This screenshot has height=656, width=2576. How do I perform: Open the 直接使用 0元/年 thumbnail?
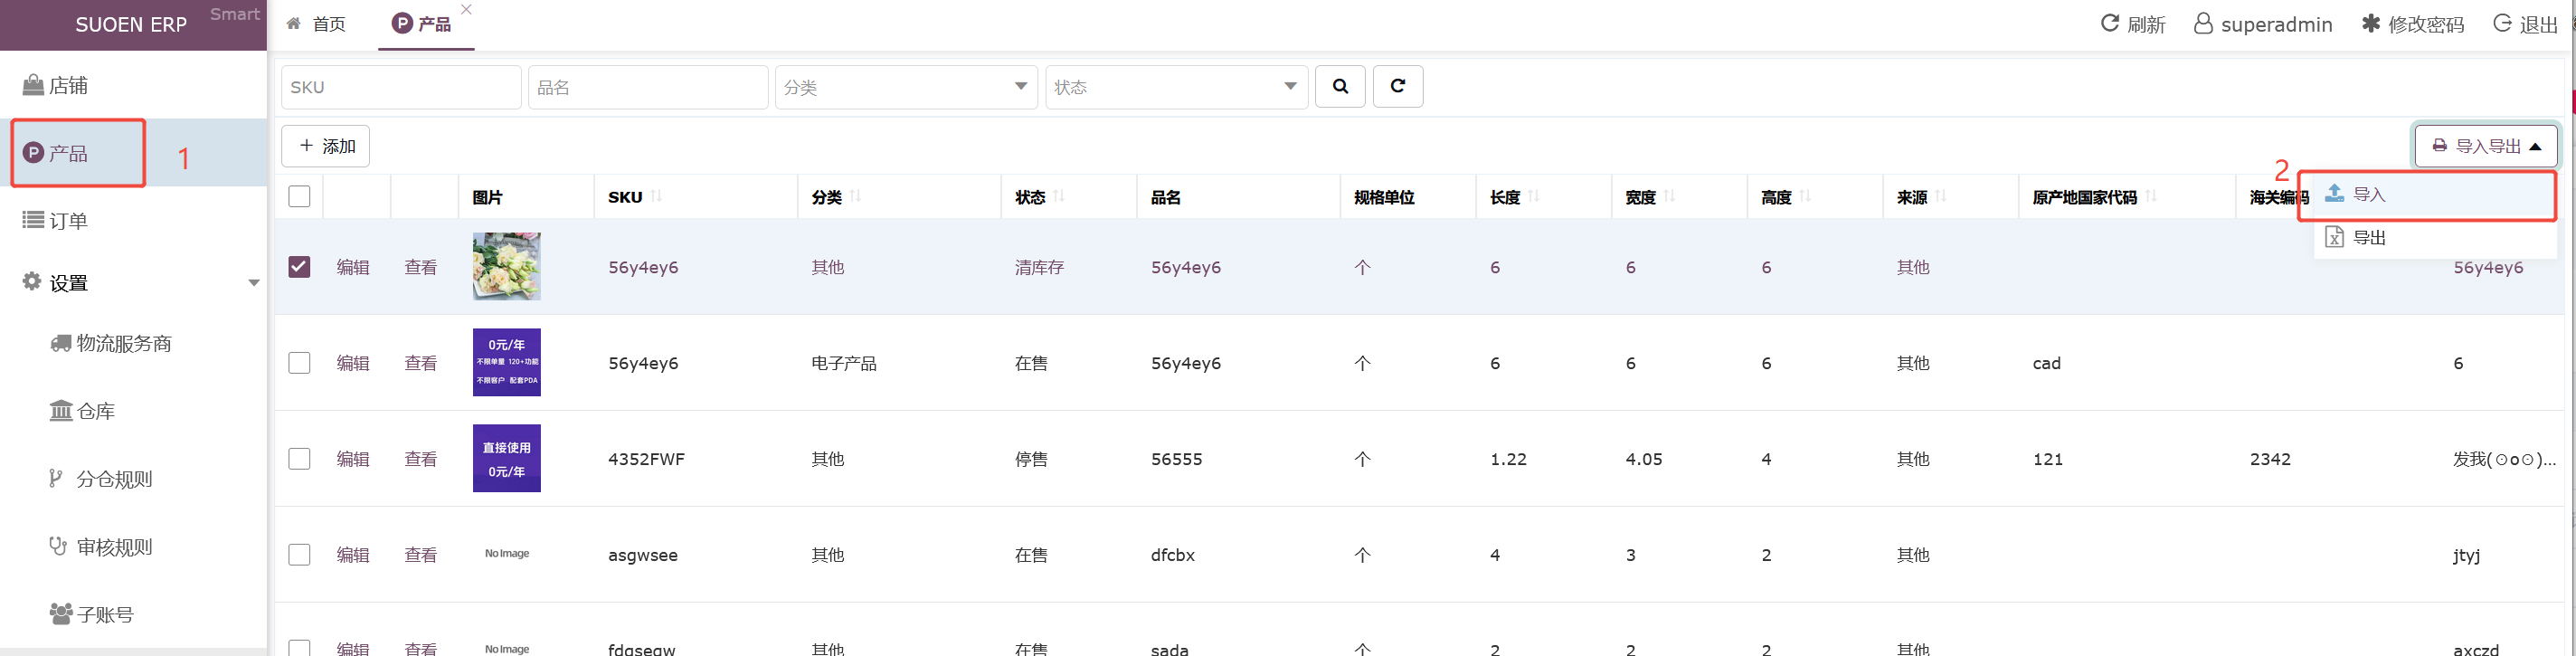point(507,458)
